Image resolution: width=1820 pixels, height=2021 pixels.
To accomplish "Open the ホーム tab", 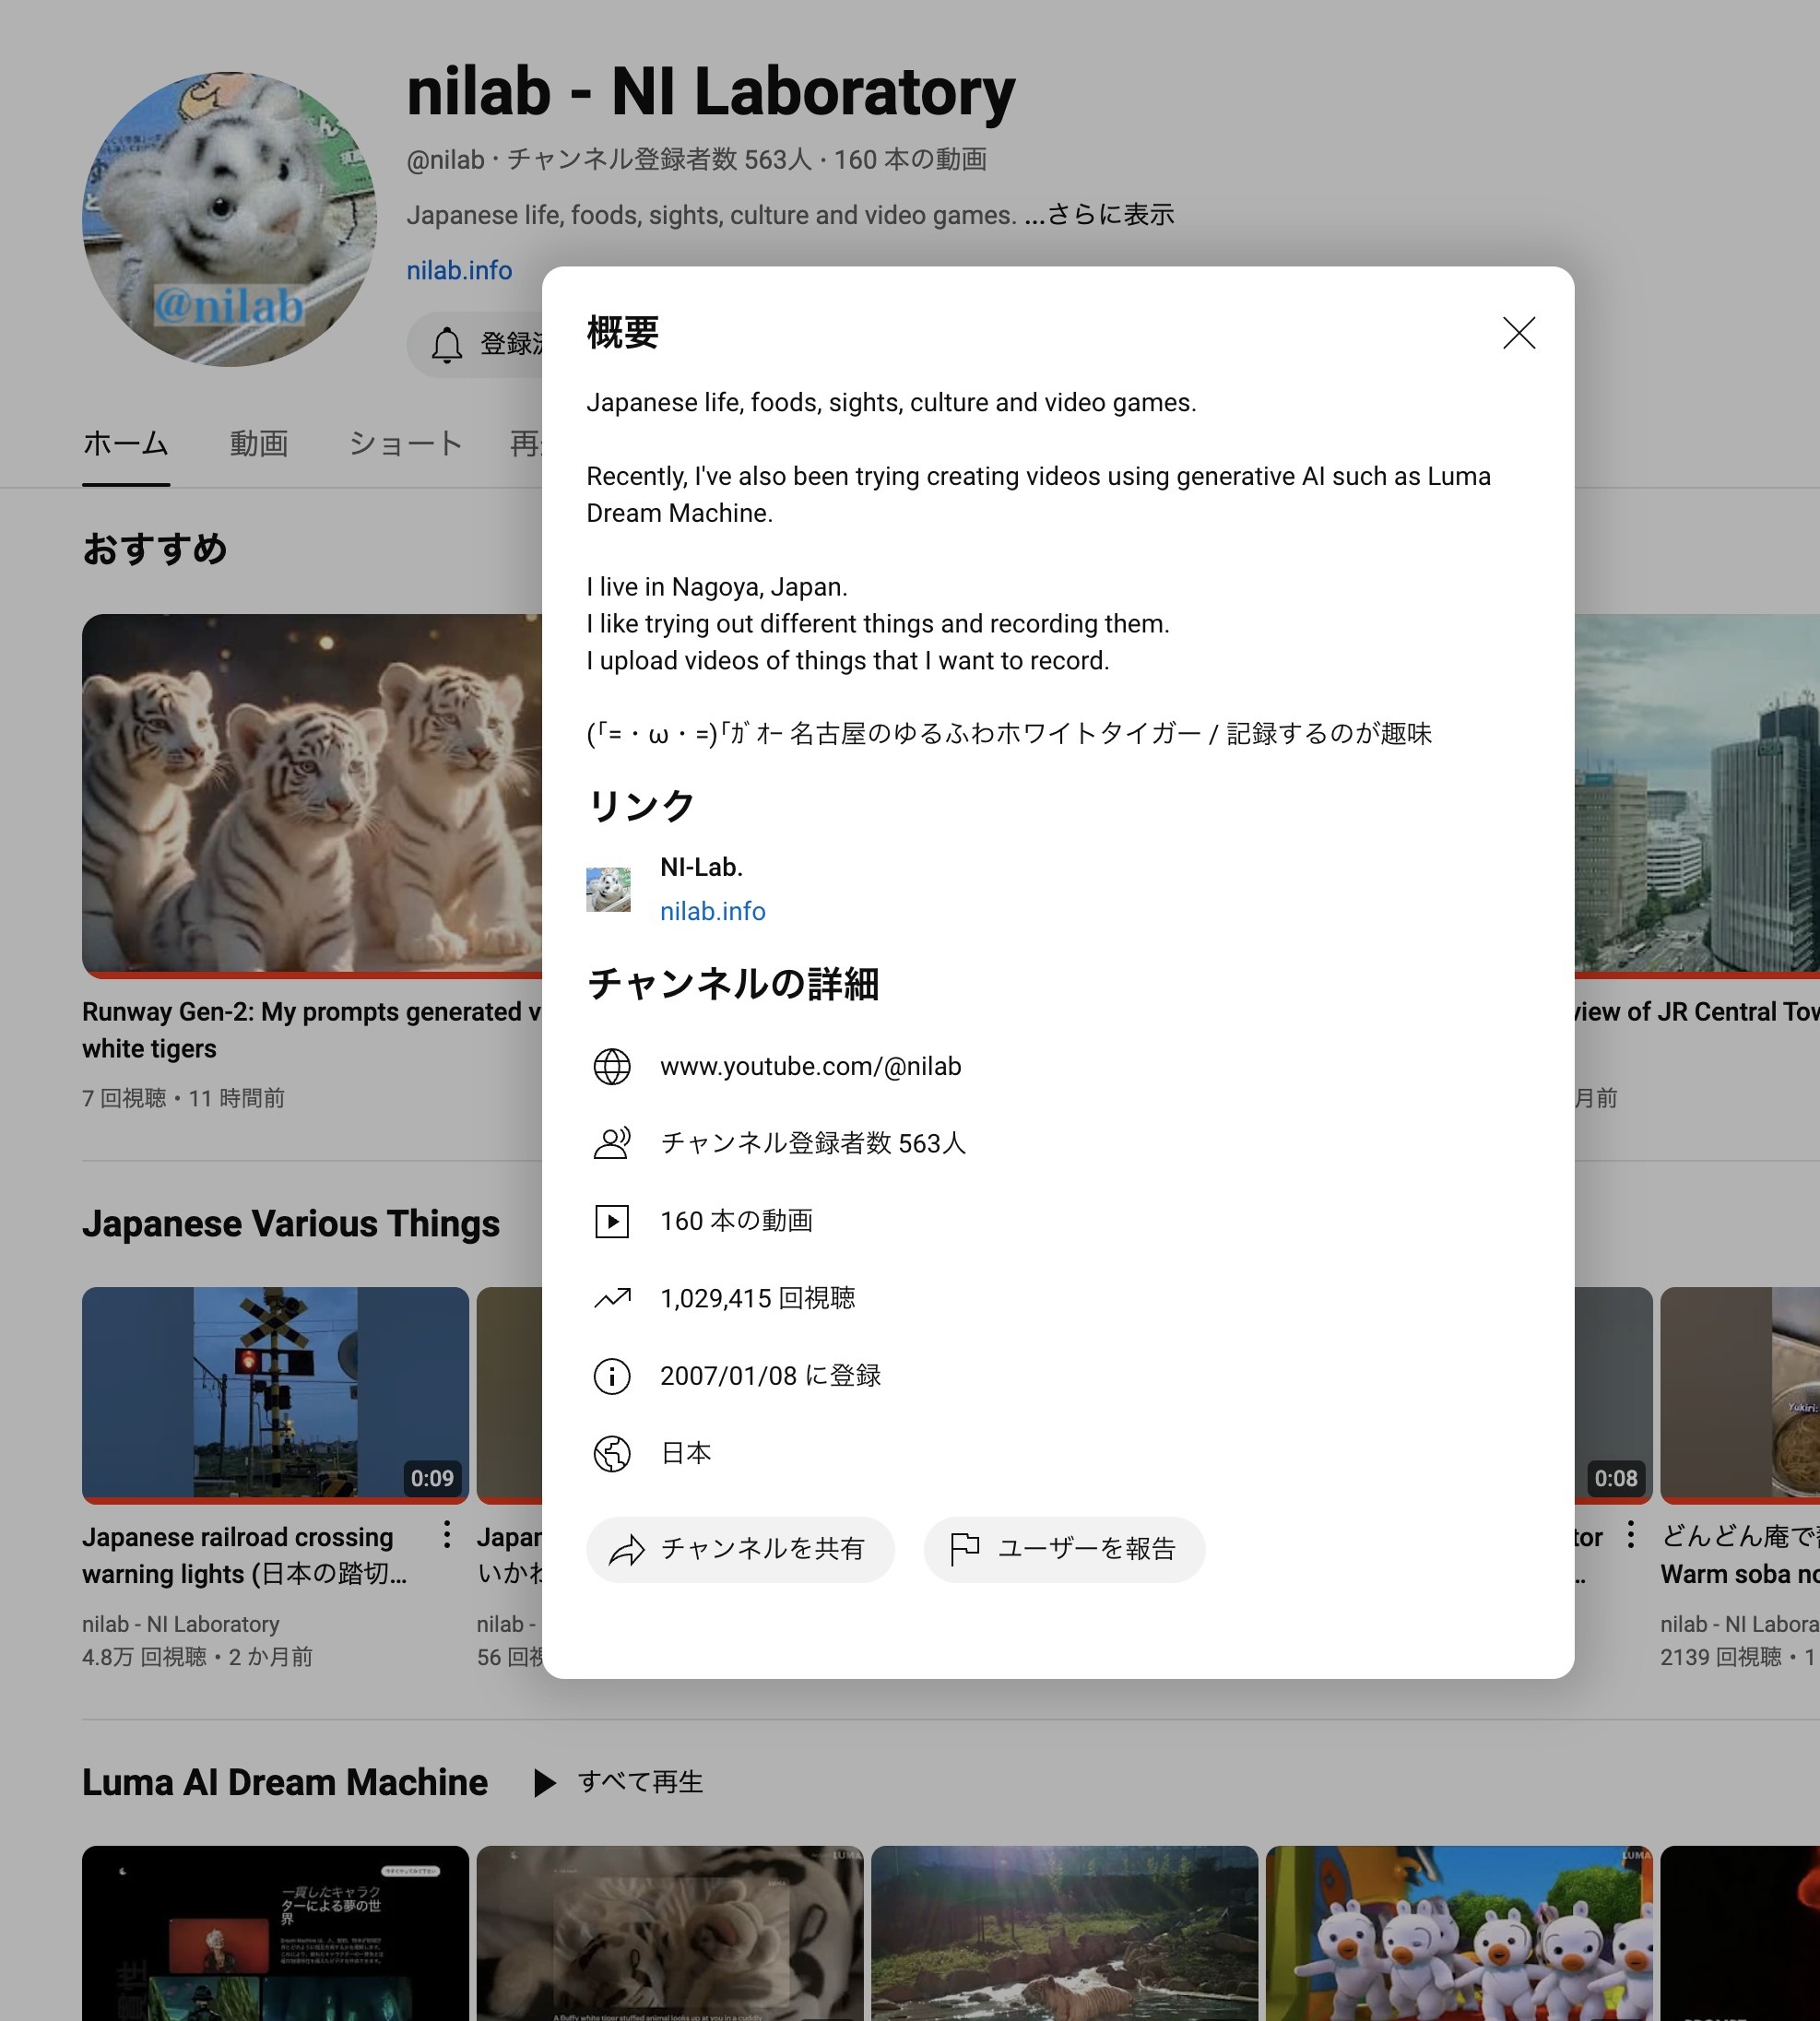I will [x=126, y=443].
